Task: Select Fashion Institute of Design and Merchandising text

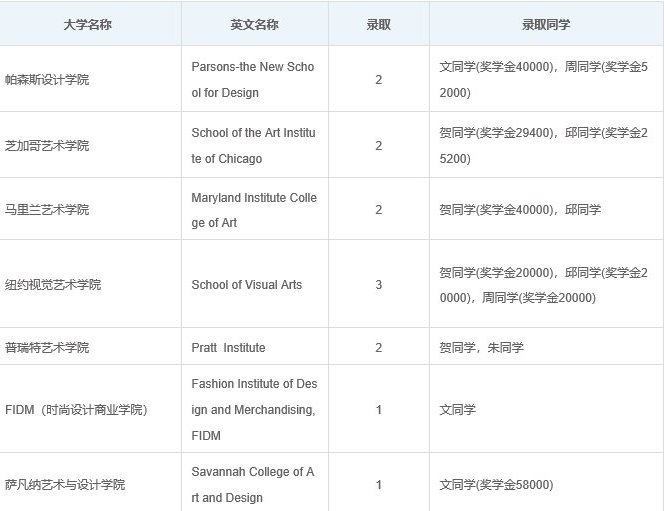Action: [253, 410]
